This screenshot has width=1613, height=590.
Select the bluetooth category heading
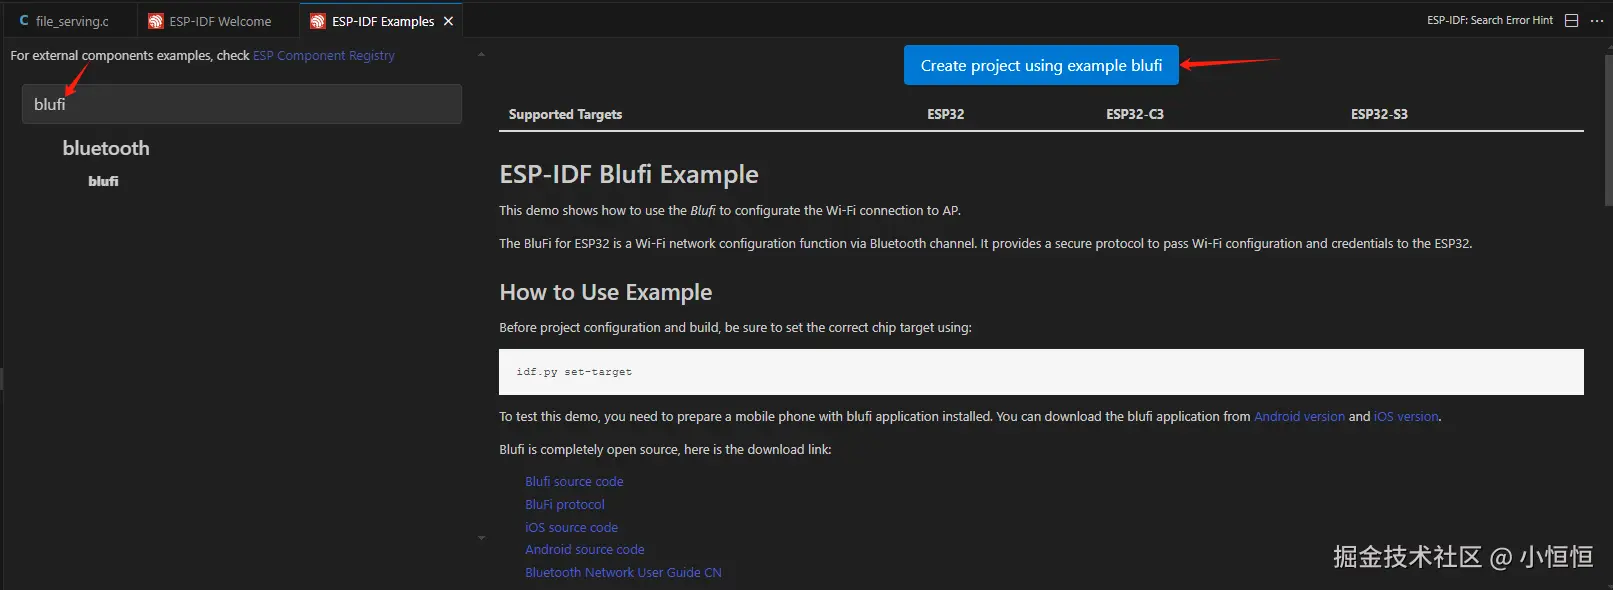[x=106, y=148]
